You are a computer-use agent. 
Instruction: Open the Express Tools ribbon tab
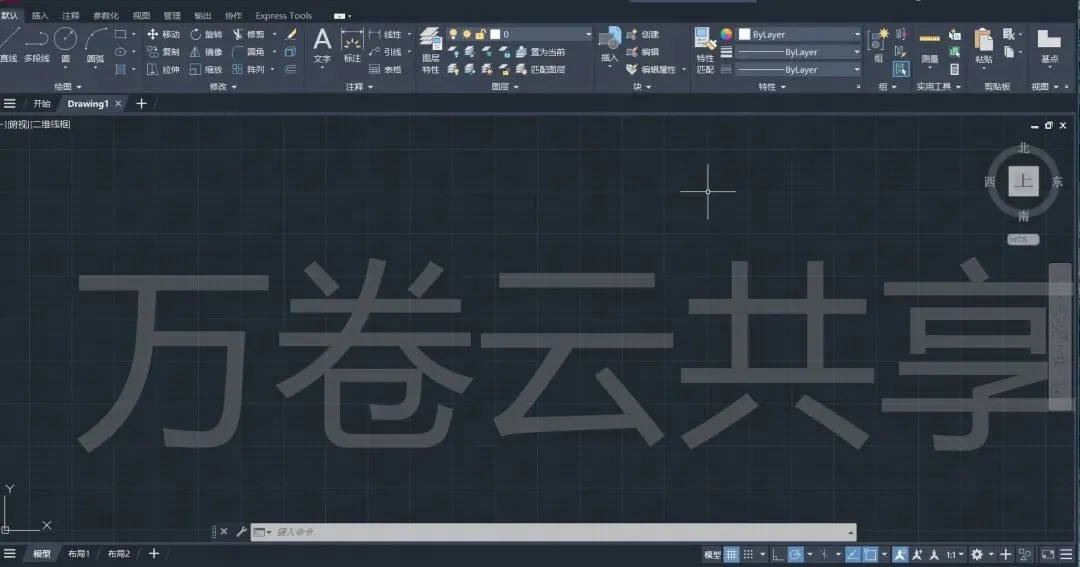pyautogui.click(x=284, y=15)
